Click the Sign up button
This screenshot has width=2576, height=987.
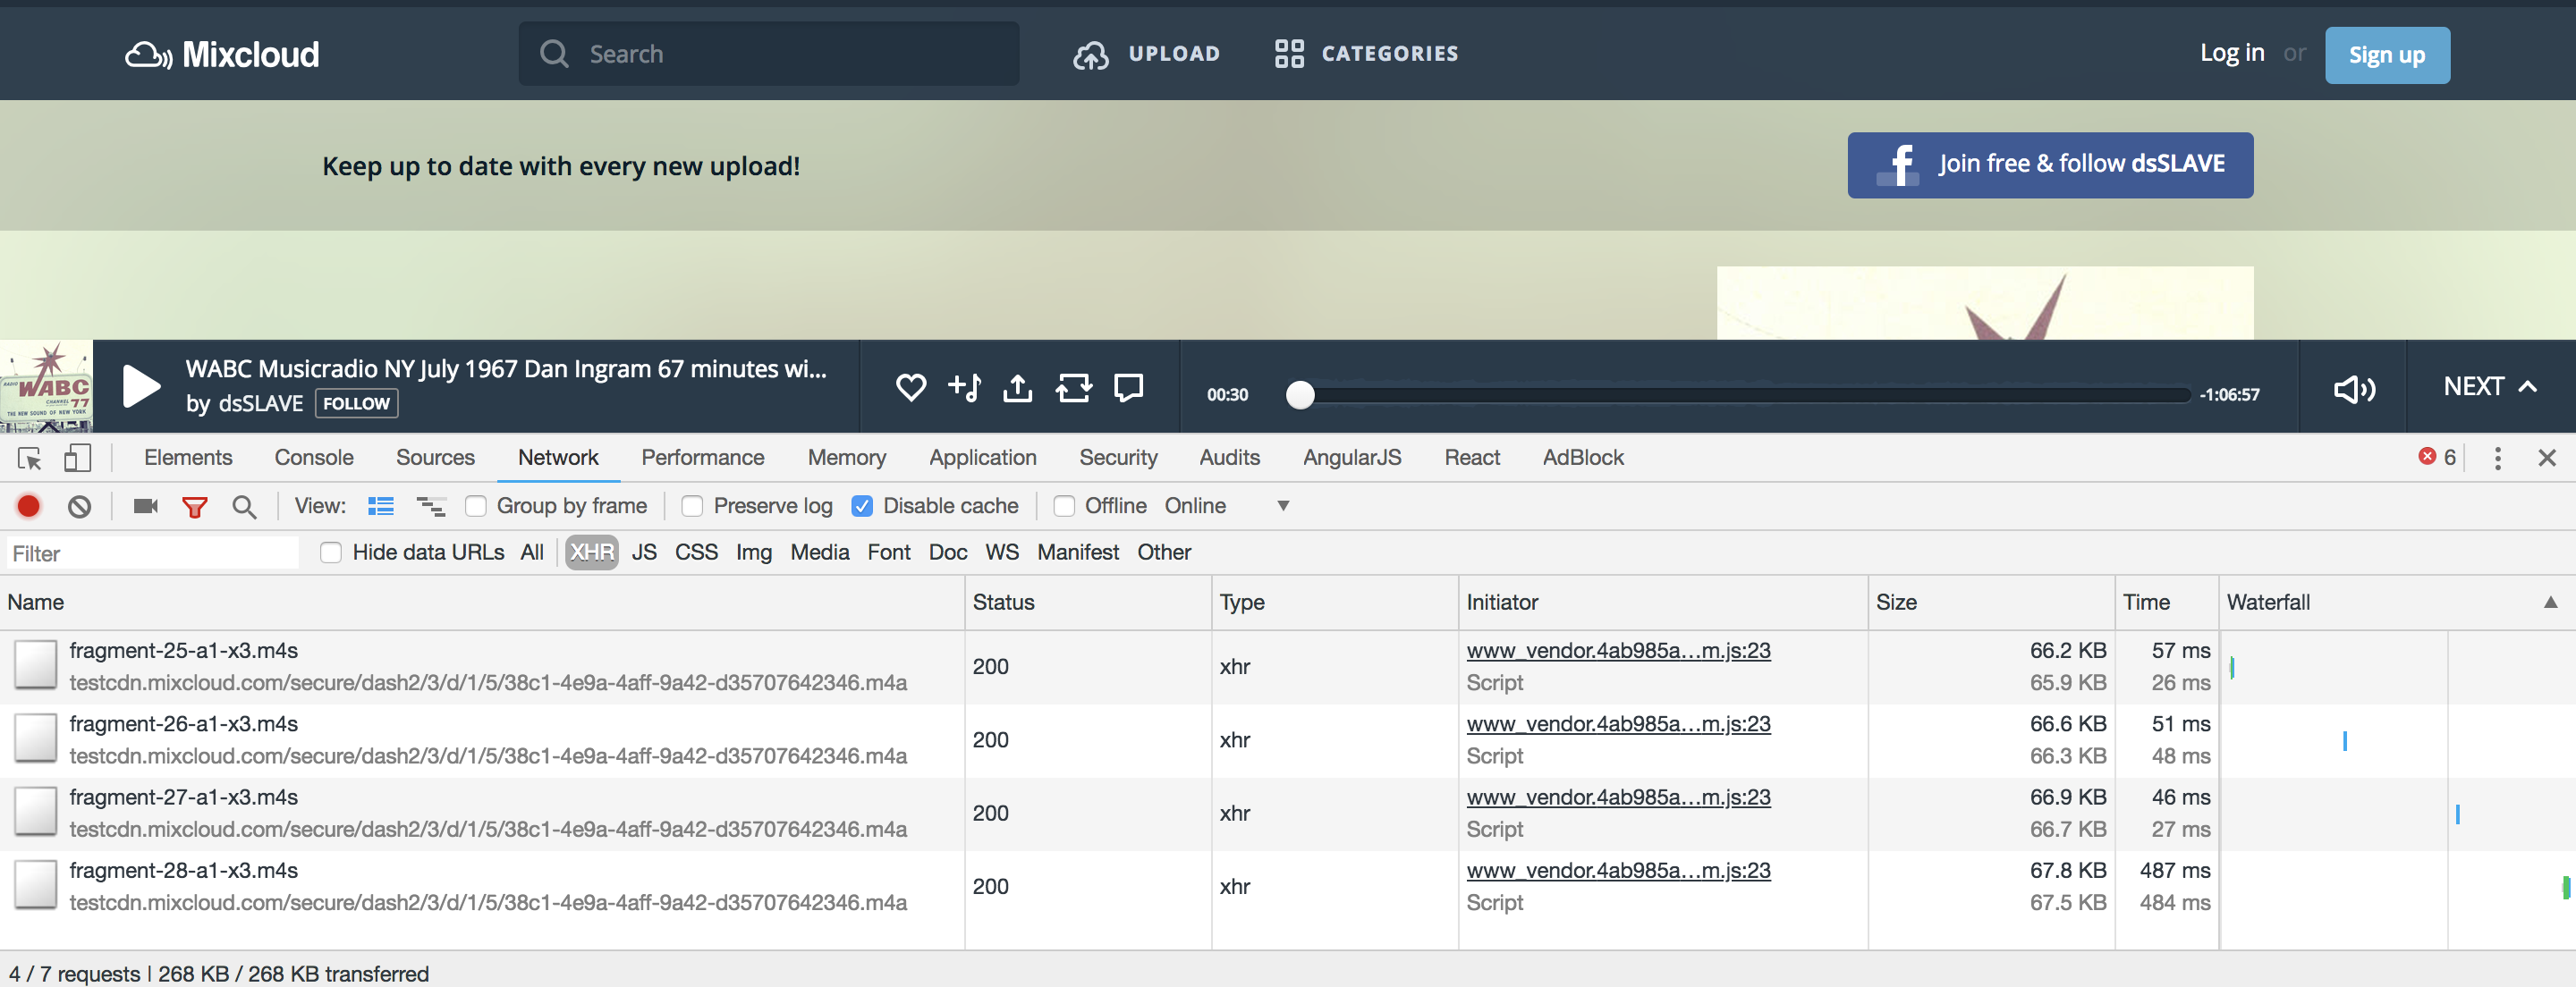[2386, 55]
